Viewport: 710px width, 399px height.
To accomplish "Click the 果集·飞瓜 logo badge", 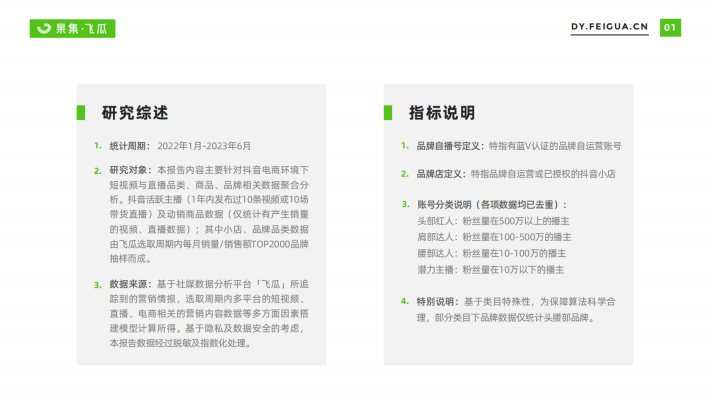I will click(72, 29).
